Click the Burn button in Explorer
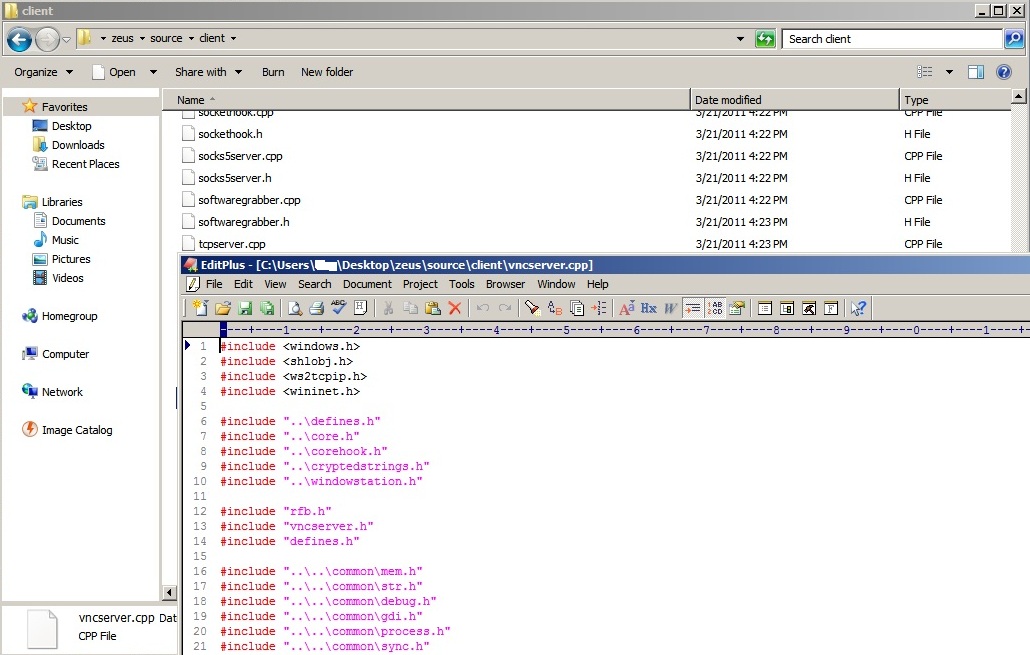Screen dimensions: 1030x655 click(x=273, y=72)
